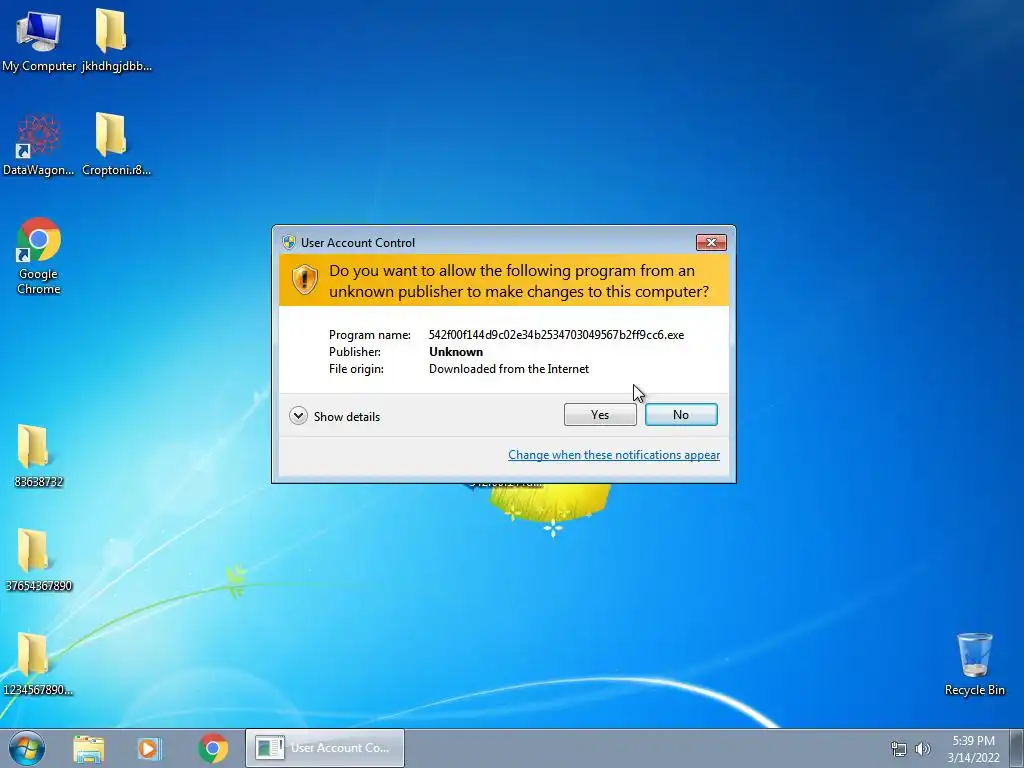Open Change when these notifications appear link
The width and height of the screenshot is (1024, 768).
(x=614, y=455)
